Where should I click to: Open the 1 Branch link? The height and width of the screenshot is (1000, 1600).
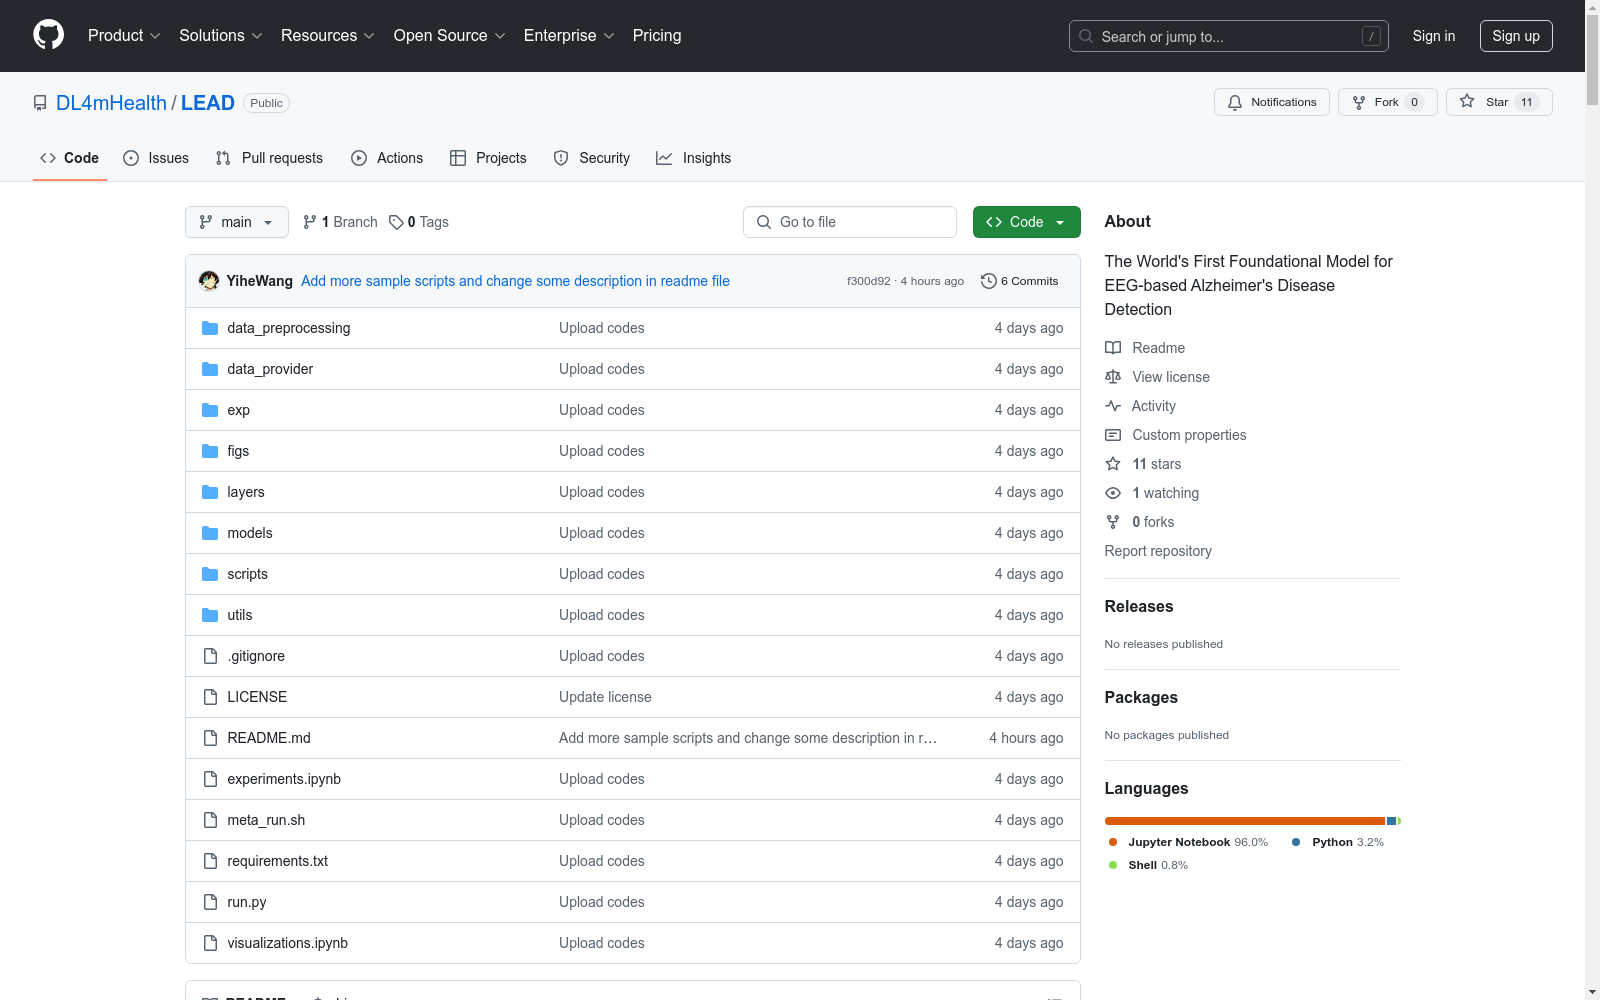point(340,222)
